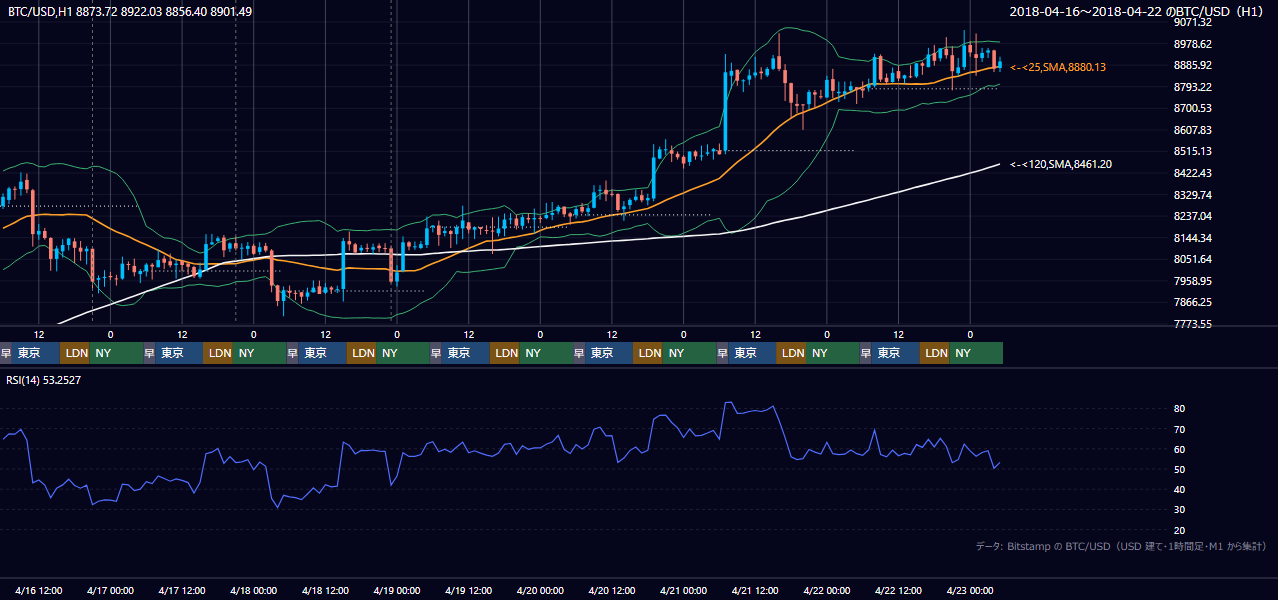Image resolution: width=1278 pixels, height=600 pixels.
Task: Select the 4/23 00:00 time axis label
Action: pos(970,590)
